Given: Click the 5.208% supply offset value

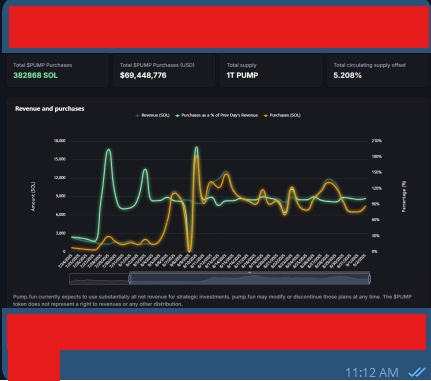Looking at the screenshot, I should (x=347, y=75).
